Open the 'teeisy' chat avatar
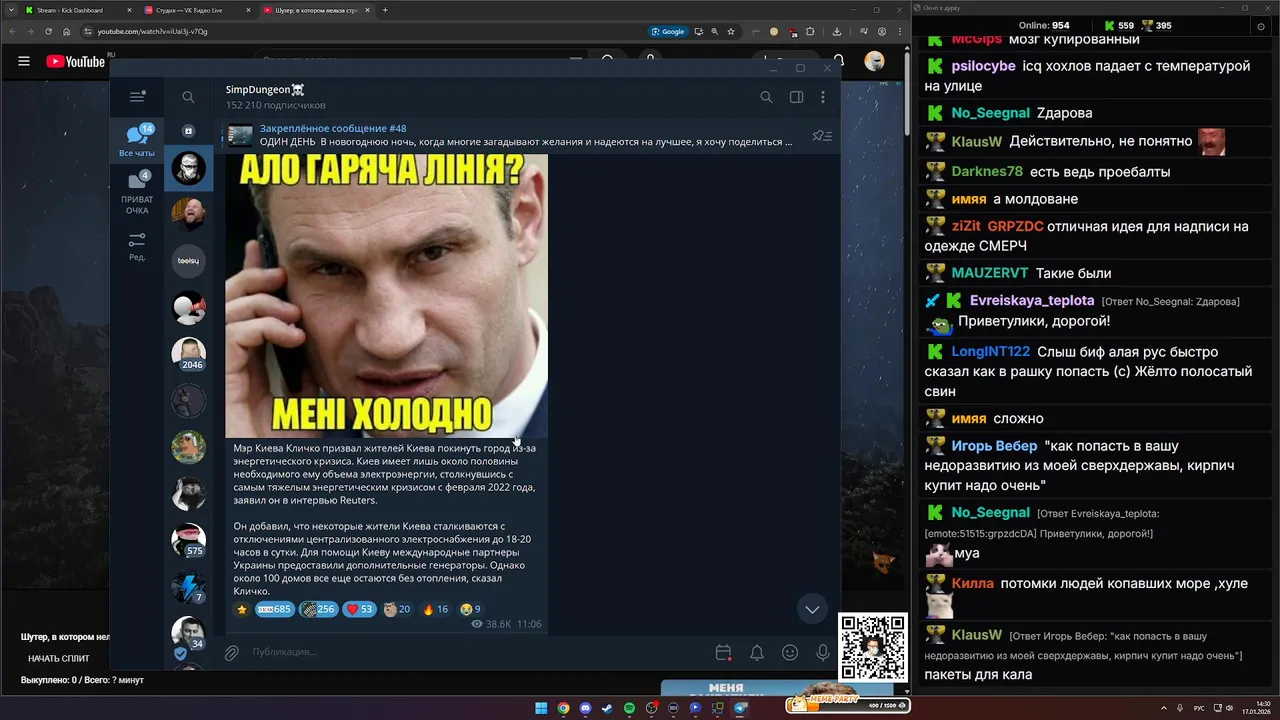This screenshot has width=1280, height=720. click(188, 261)
